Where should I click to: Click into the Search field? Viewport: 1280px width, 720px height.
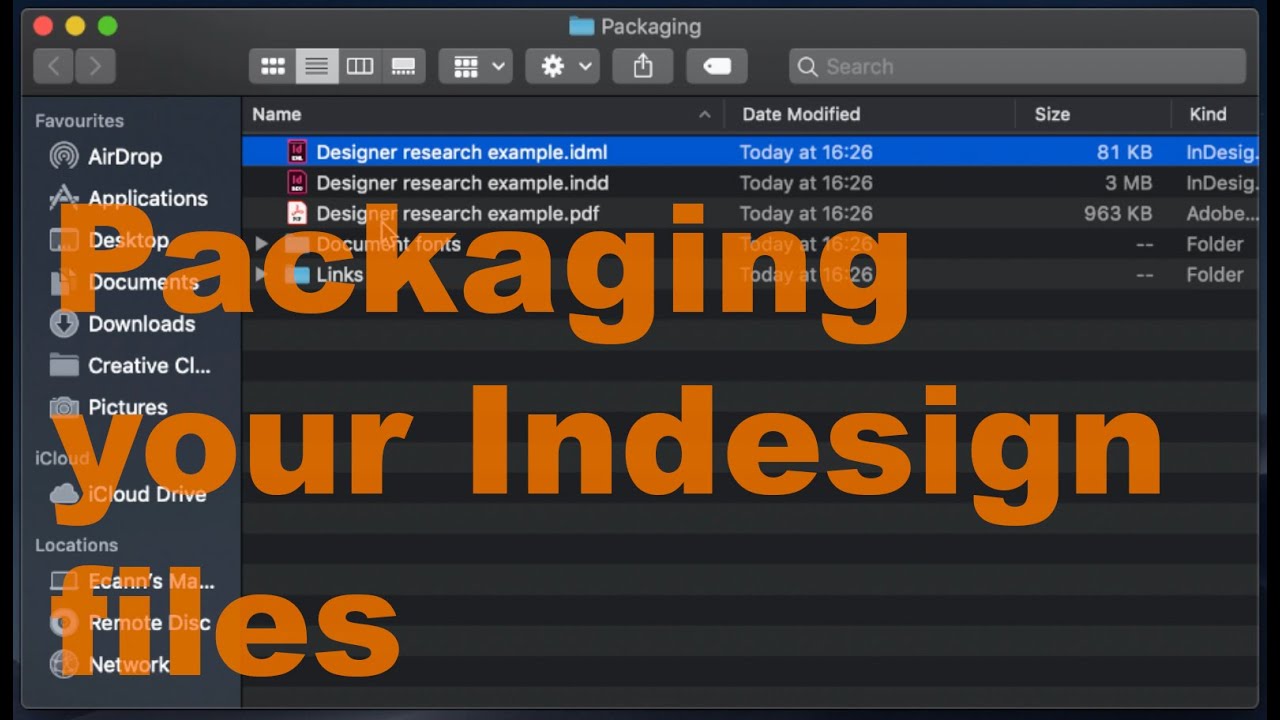click(x=1017, y=66)
